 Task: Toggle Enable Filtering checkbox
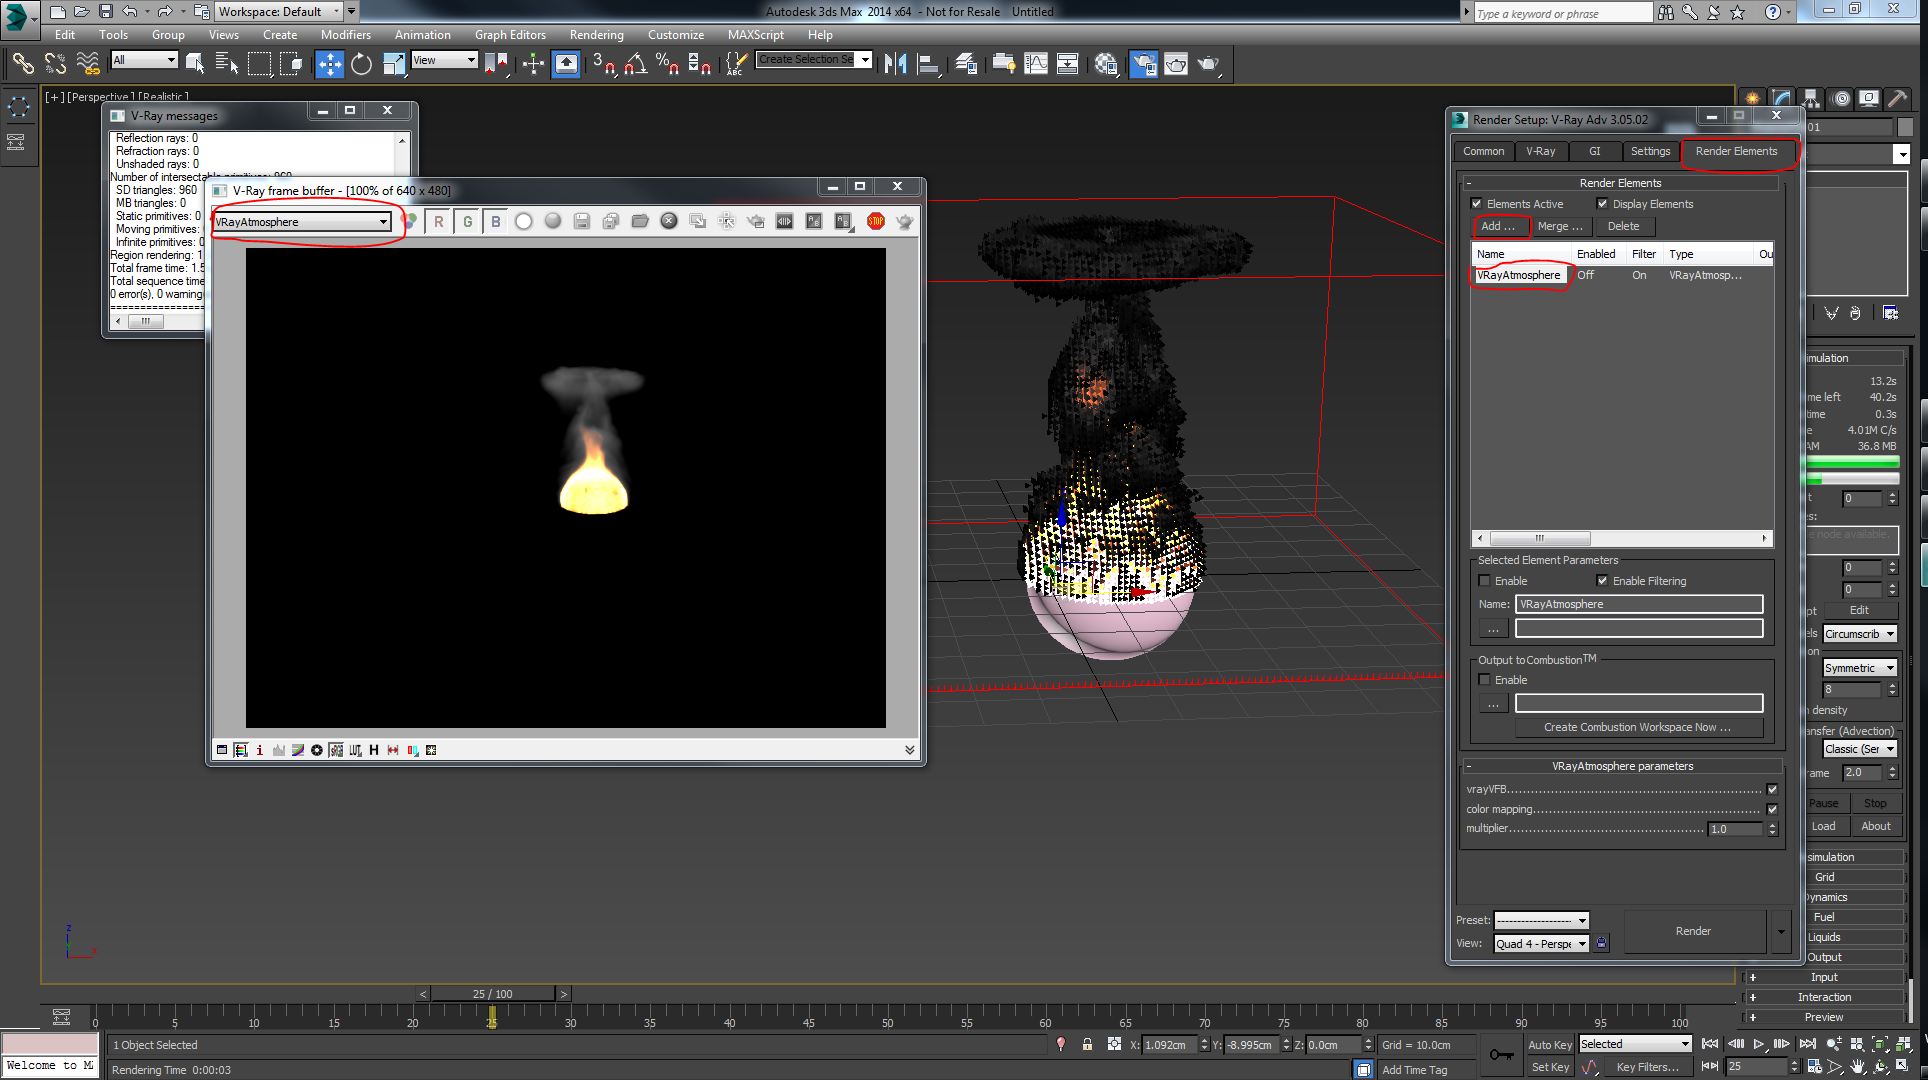point(1603,581)
